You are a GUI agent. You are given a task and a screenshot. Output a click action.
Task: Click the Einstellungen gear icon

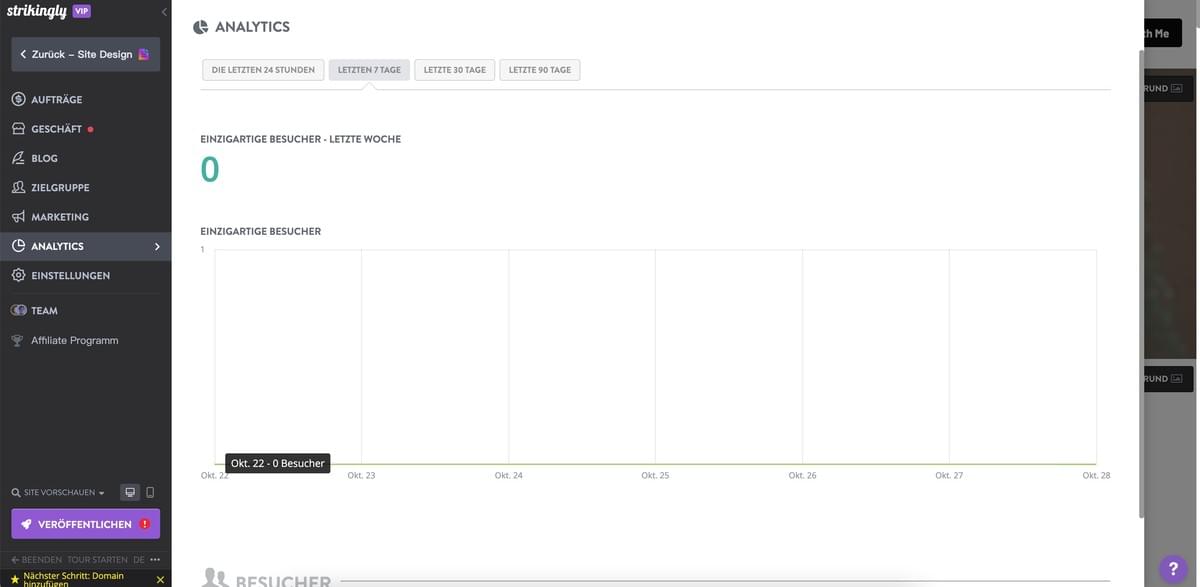(18, 275)
